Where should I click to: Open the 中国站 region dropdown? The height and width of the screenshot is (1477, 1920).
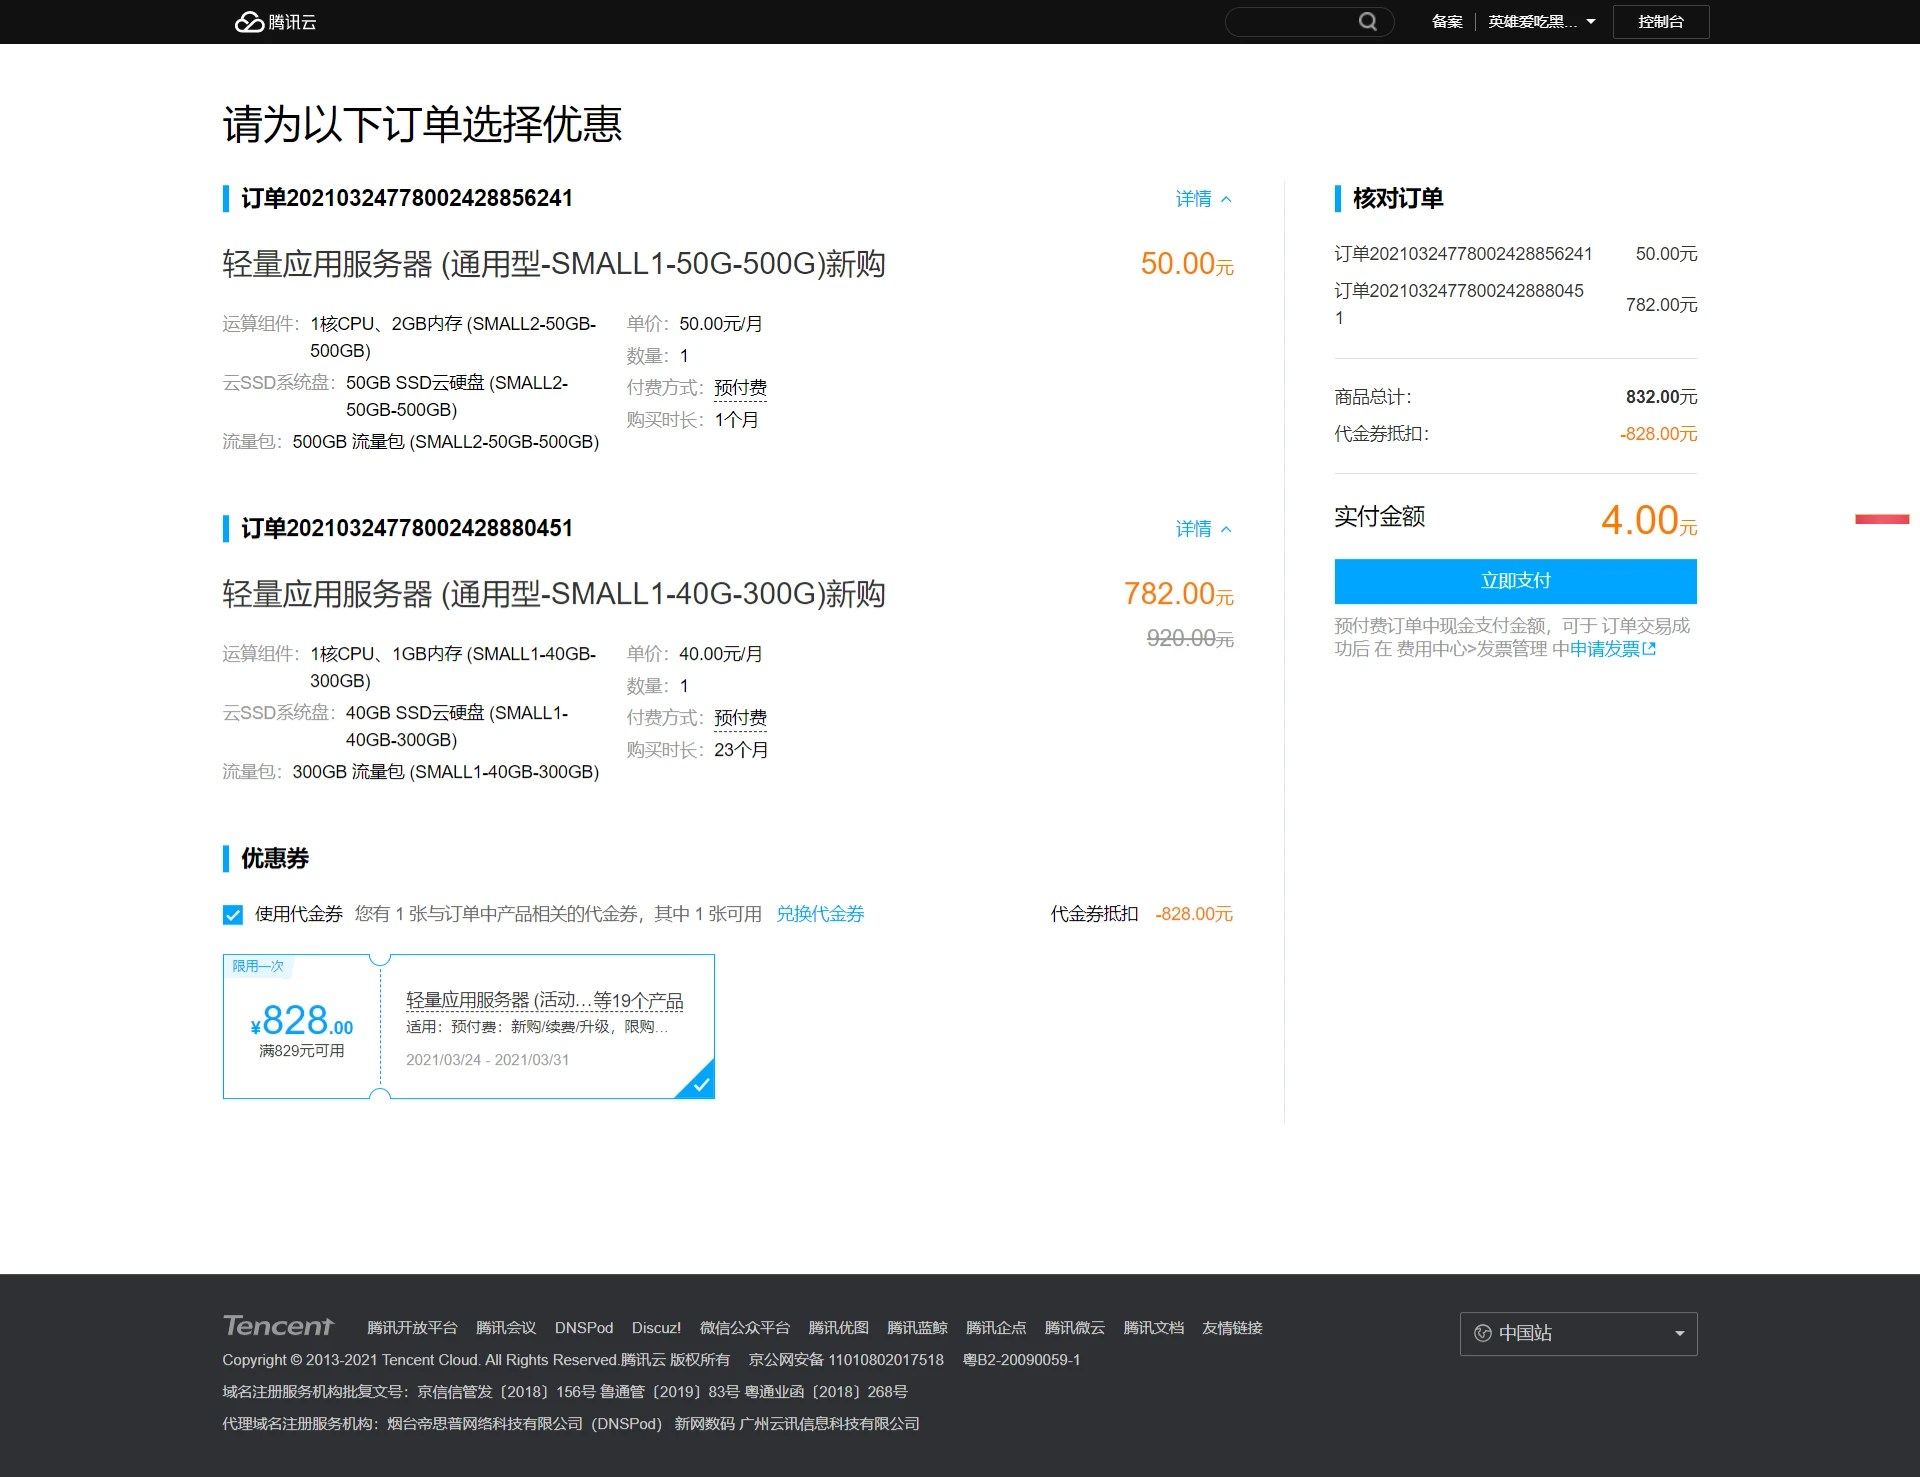pyautogui.click(x=1578, y=1333)
